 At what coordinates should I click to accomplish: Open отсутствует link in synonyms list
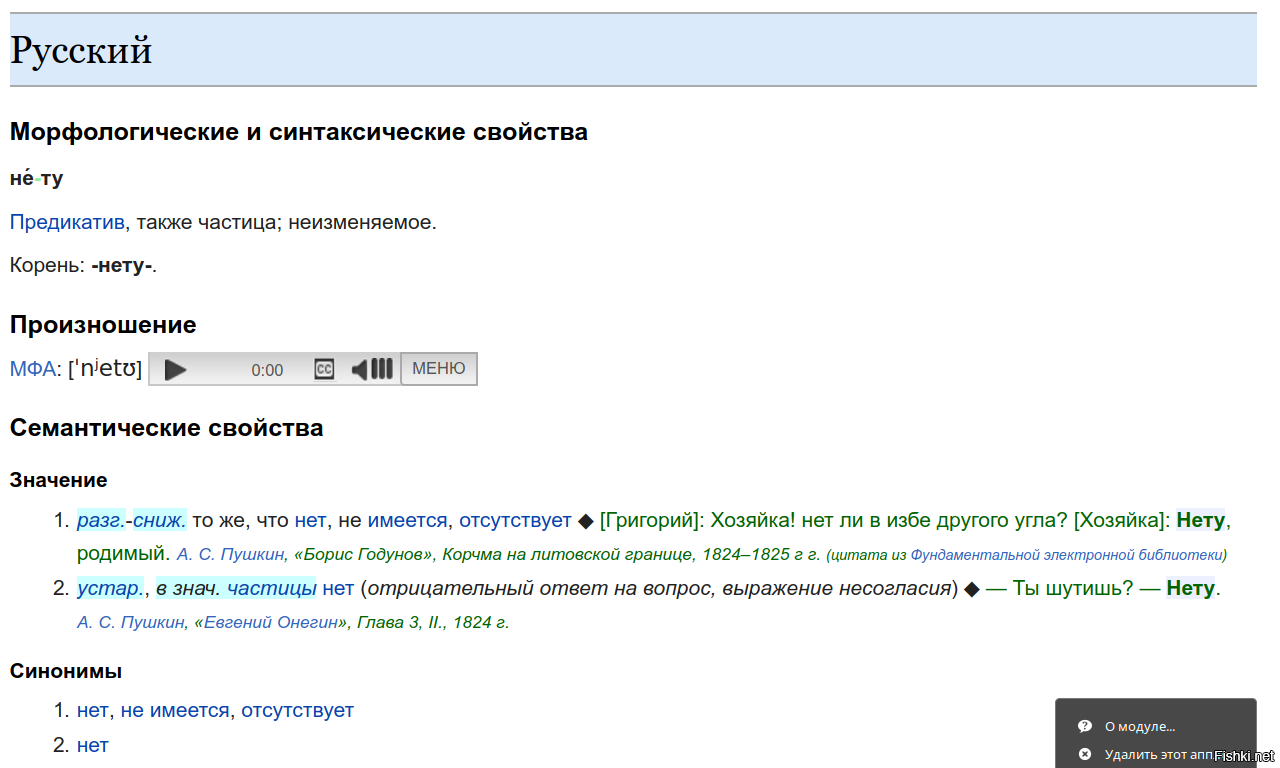tap(297, 710)
